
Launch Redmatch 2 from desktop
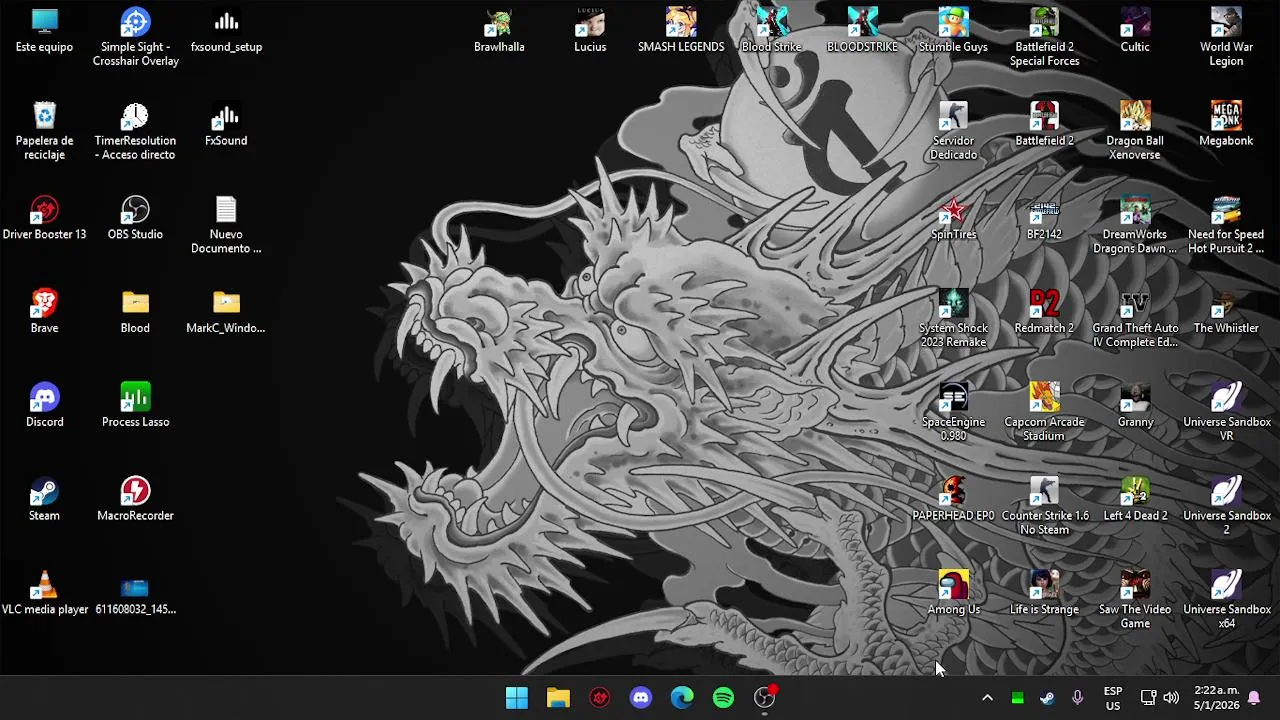point(1044,312)
